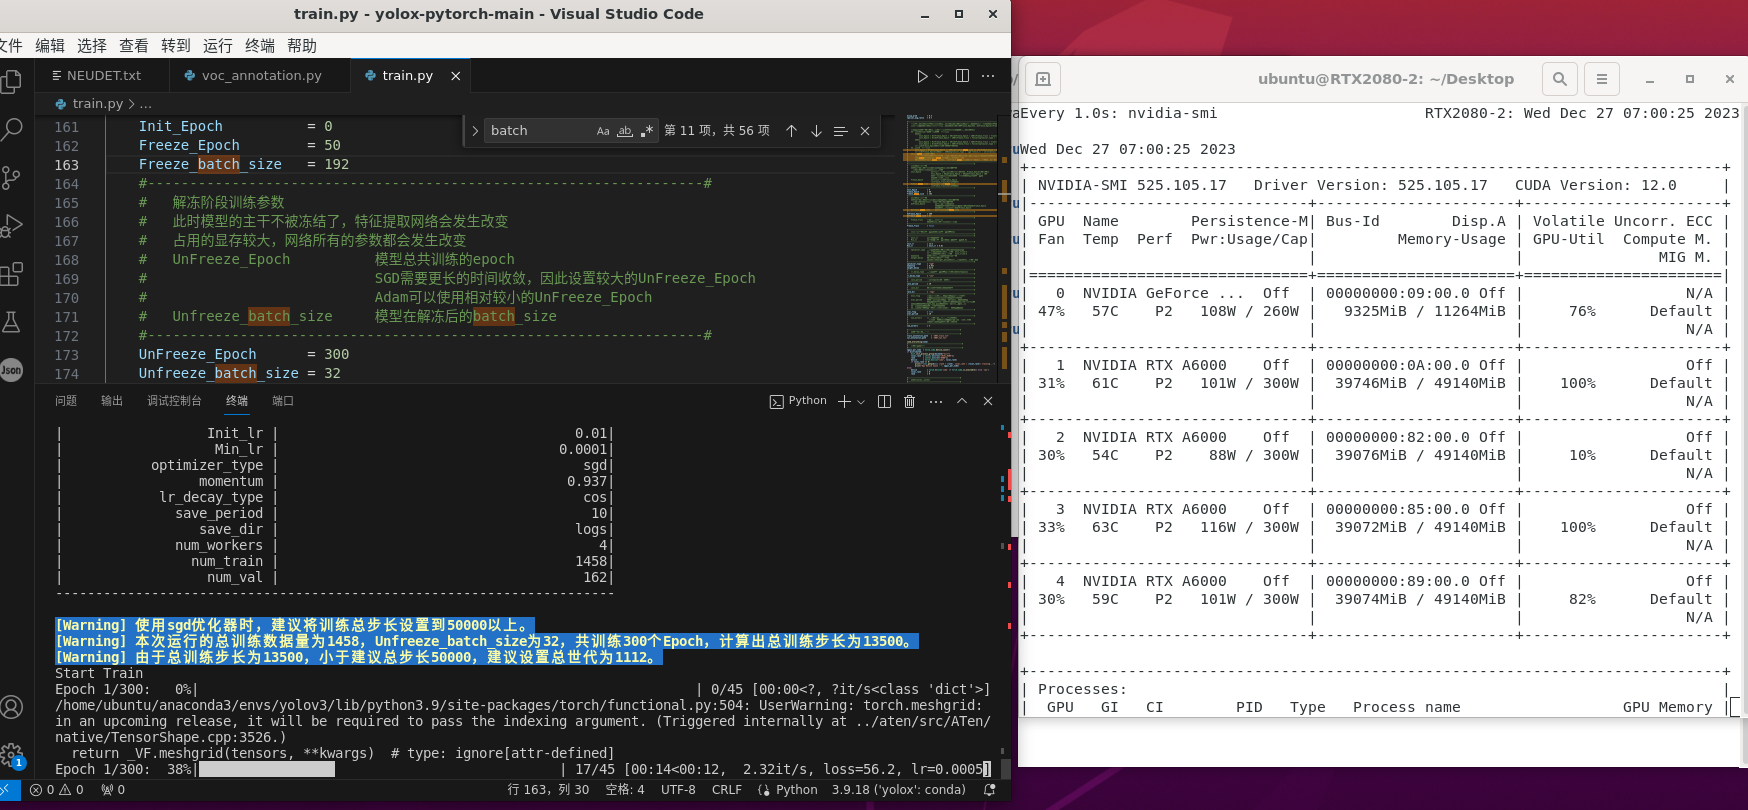The height and width of the screenshot is (810, 1748).
Task: Click the batch search input field
Action: click(538, 131)
